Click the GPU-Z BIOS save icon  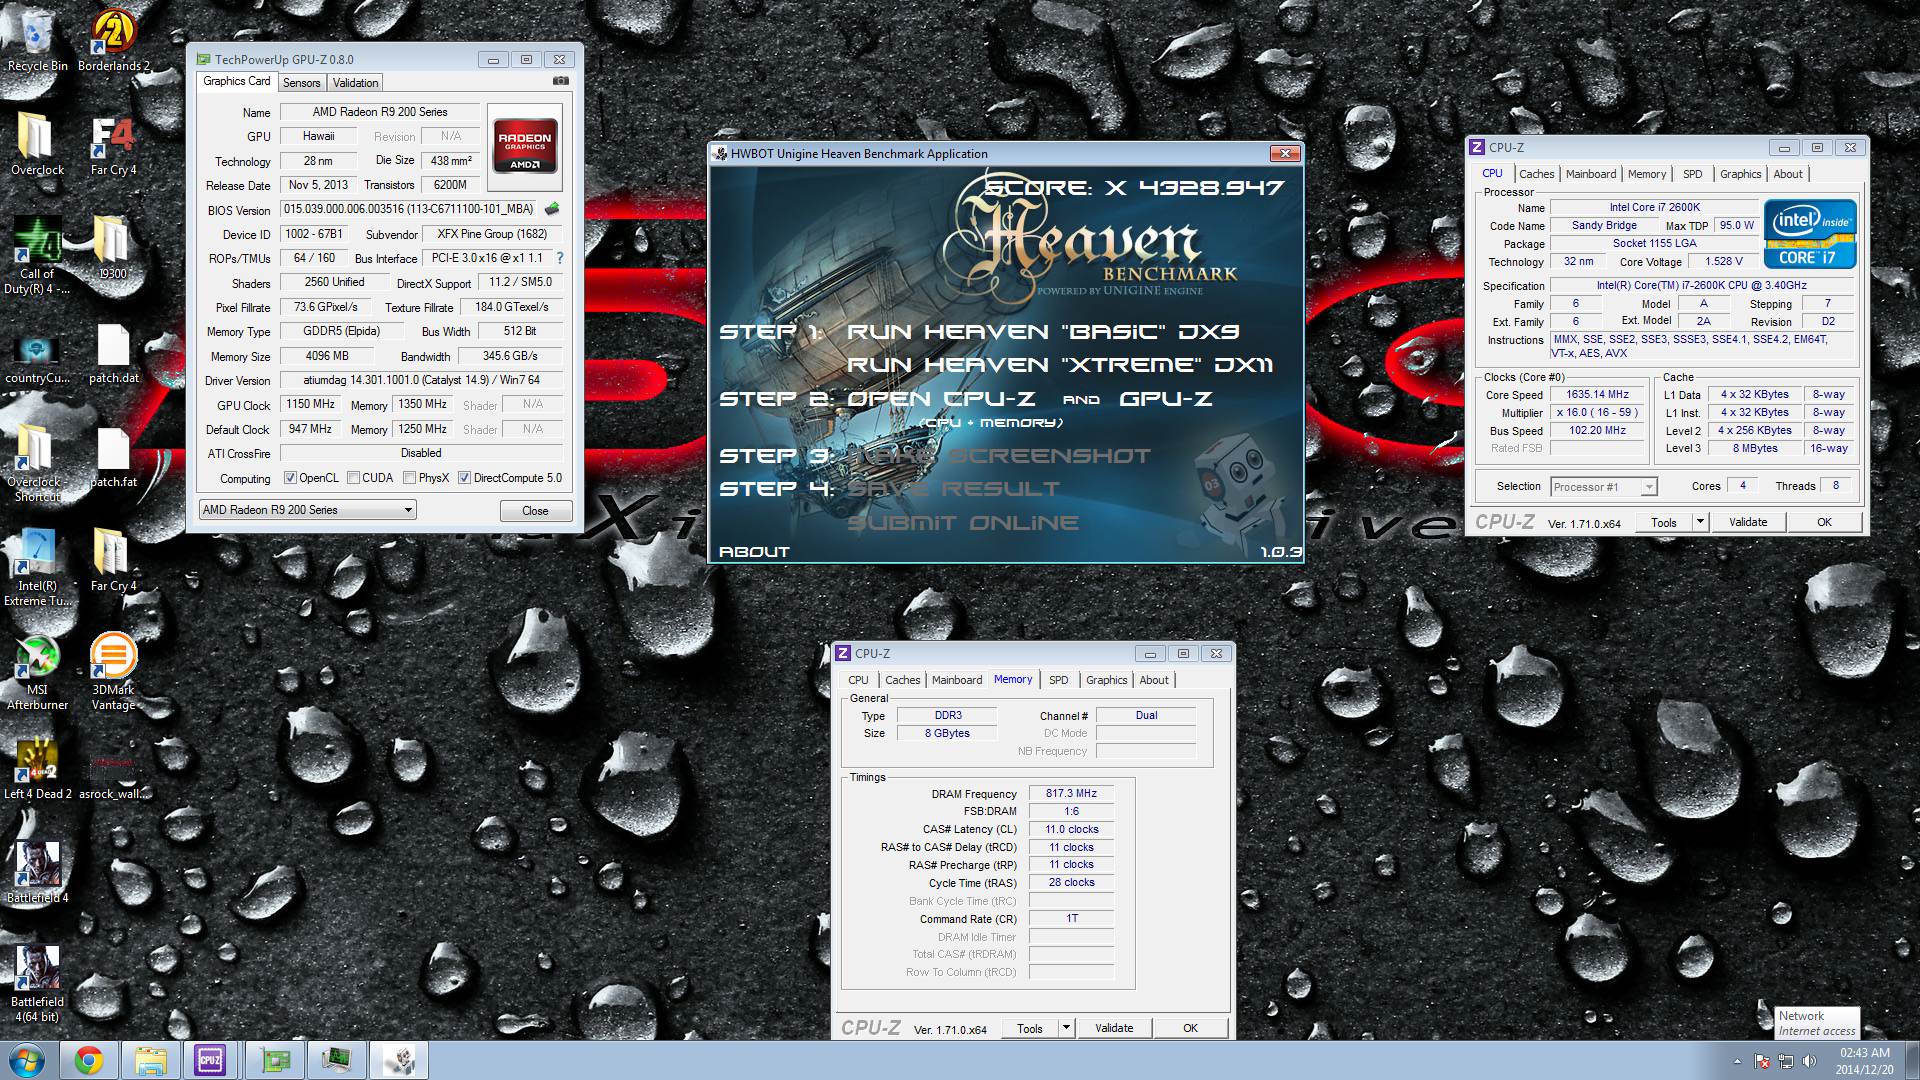(551, 209)
